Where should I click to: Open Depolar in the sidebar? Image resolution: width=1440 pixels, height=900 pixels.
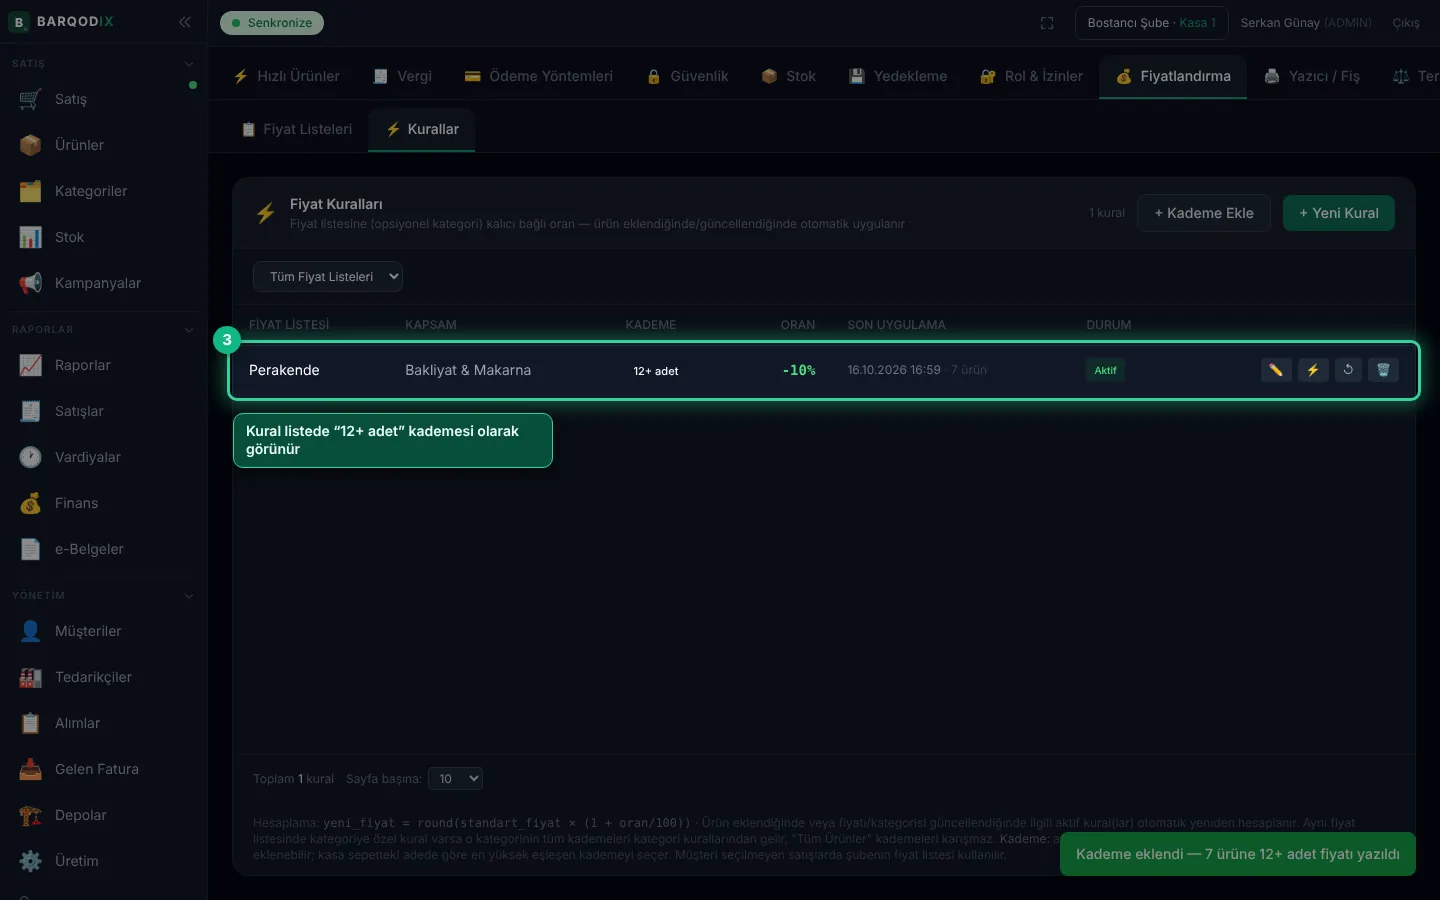pos(104,815)
